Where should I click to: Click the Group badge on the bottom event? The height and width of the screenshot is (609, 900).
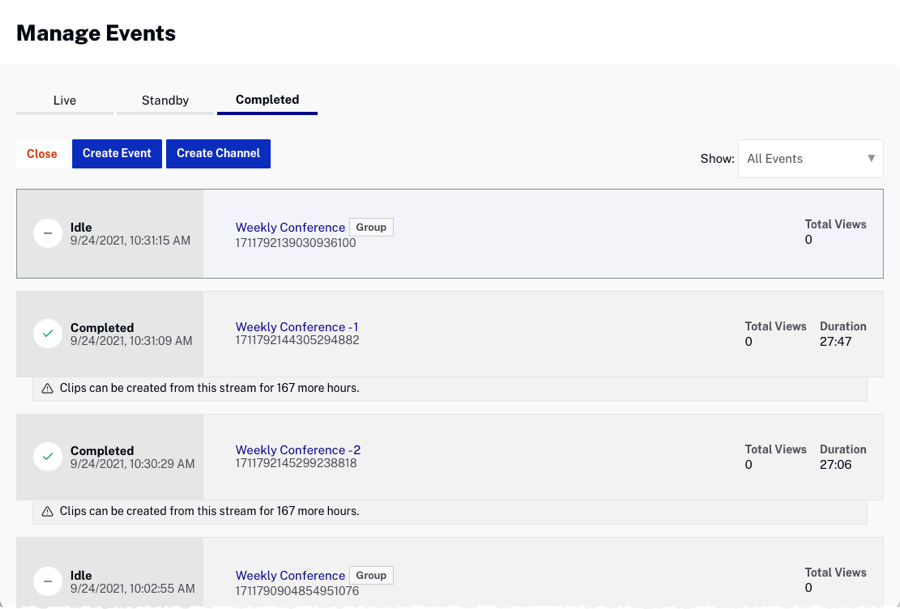[371, 575]
